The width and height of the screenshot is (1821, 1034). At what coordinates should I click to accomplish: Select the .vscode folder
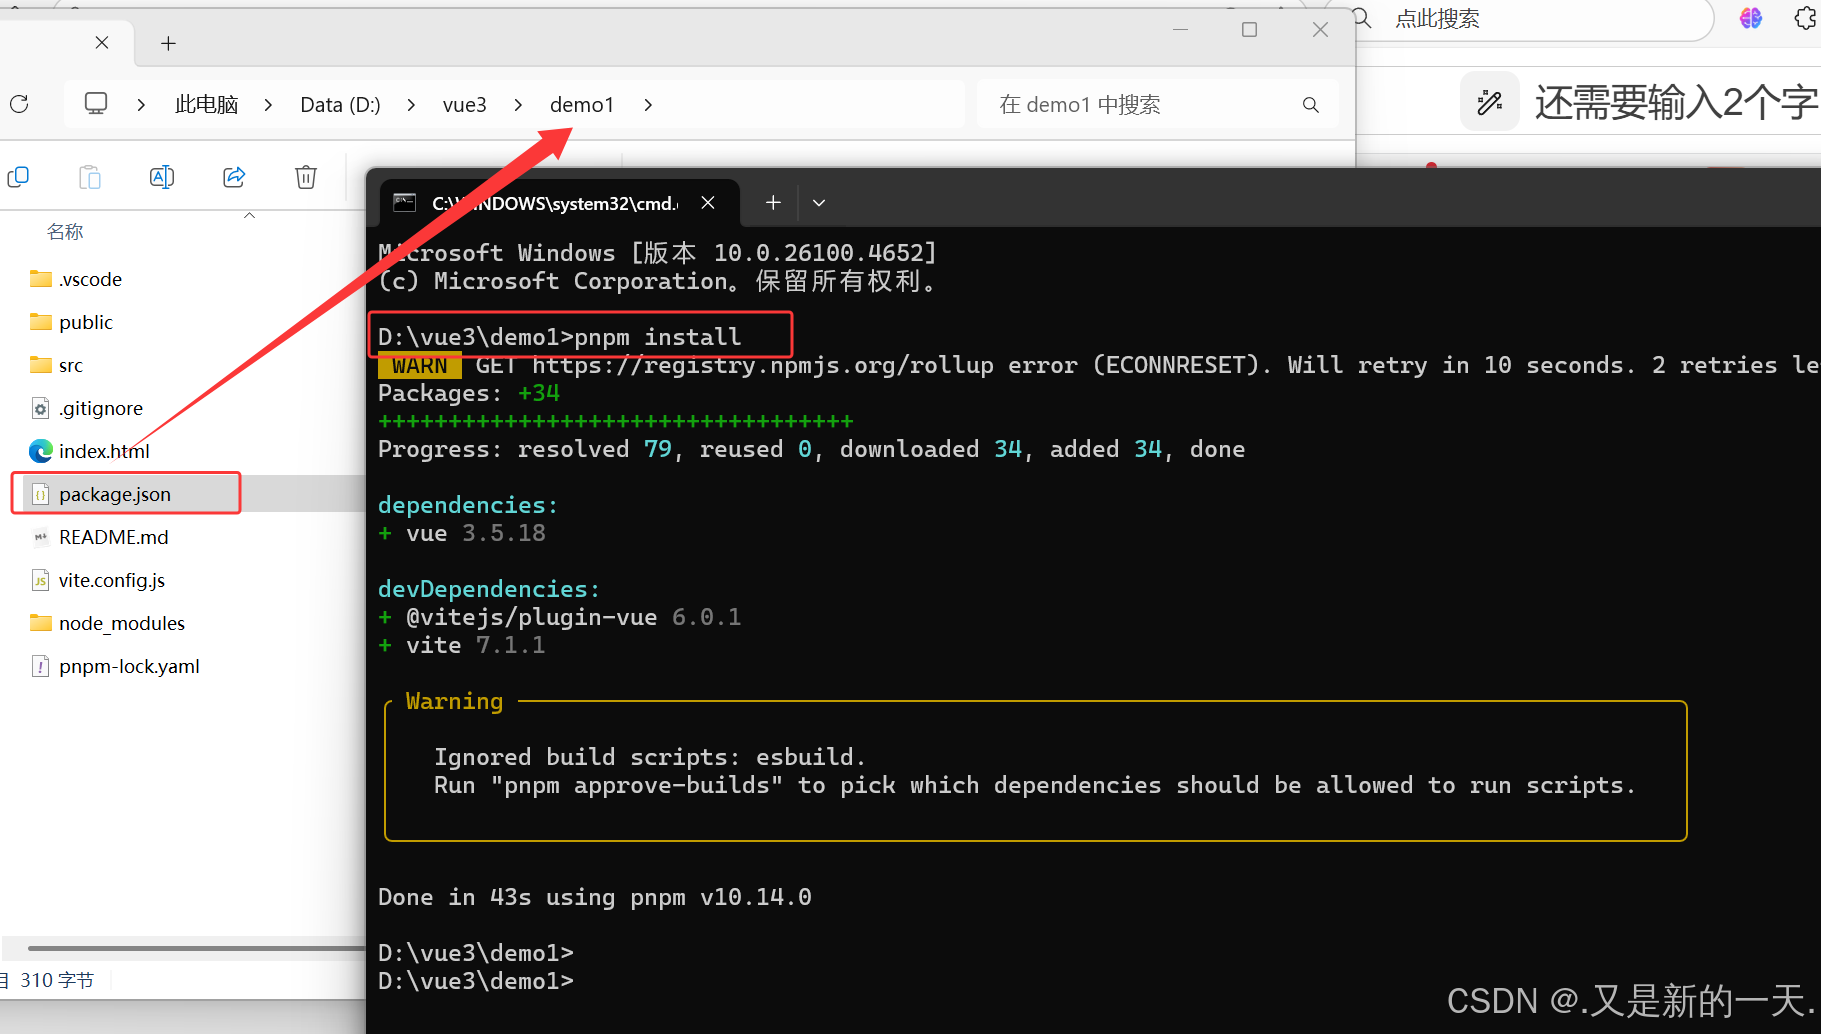click(x=90, y=279)
